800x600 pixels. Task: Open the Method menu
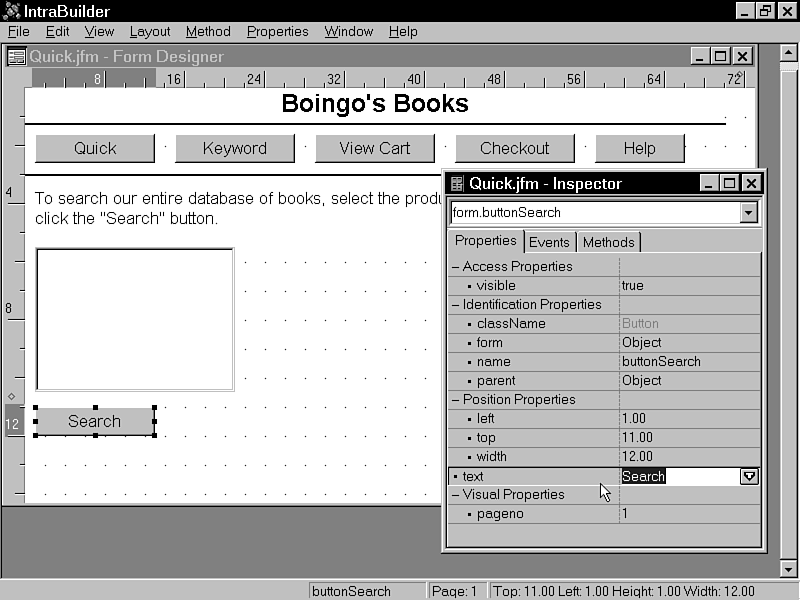(208, 32)
